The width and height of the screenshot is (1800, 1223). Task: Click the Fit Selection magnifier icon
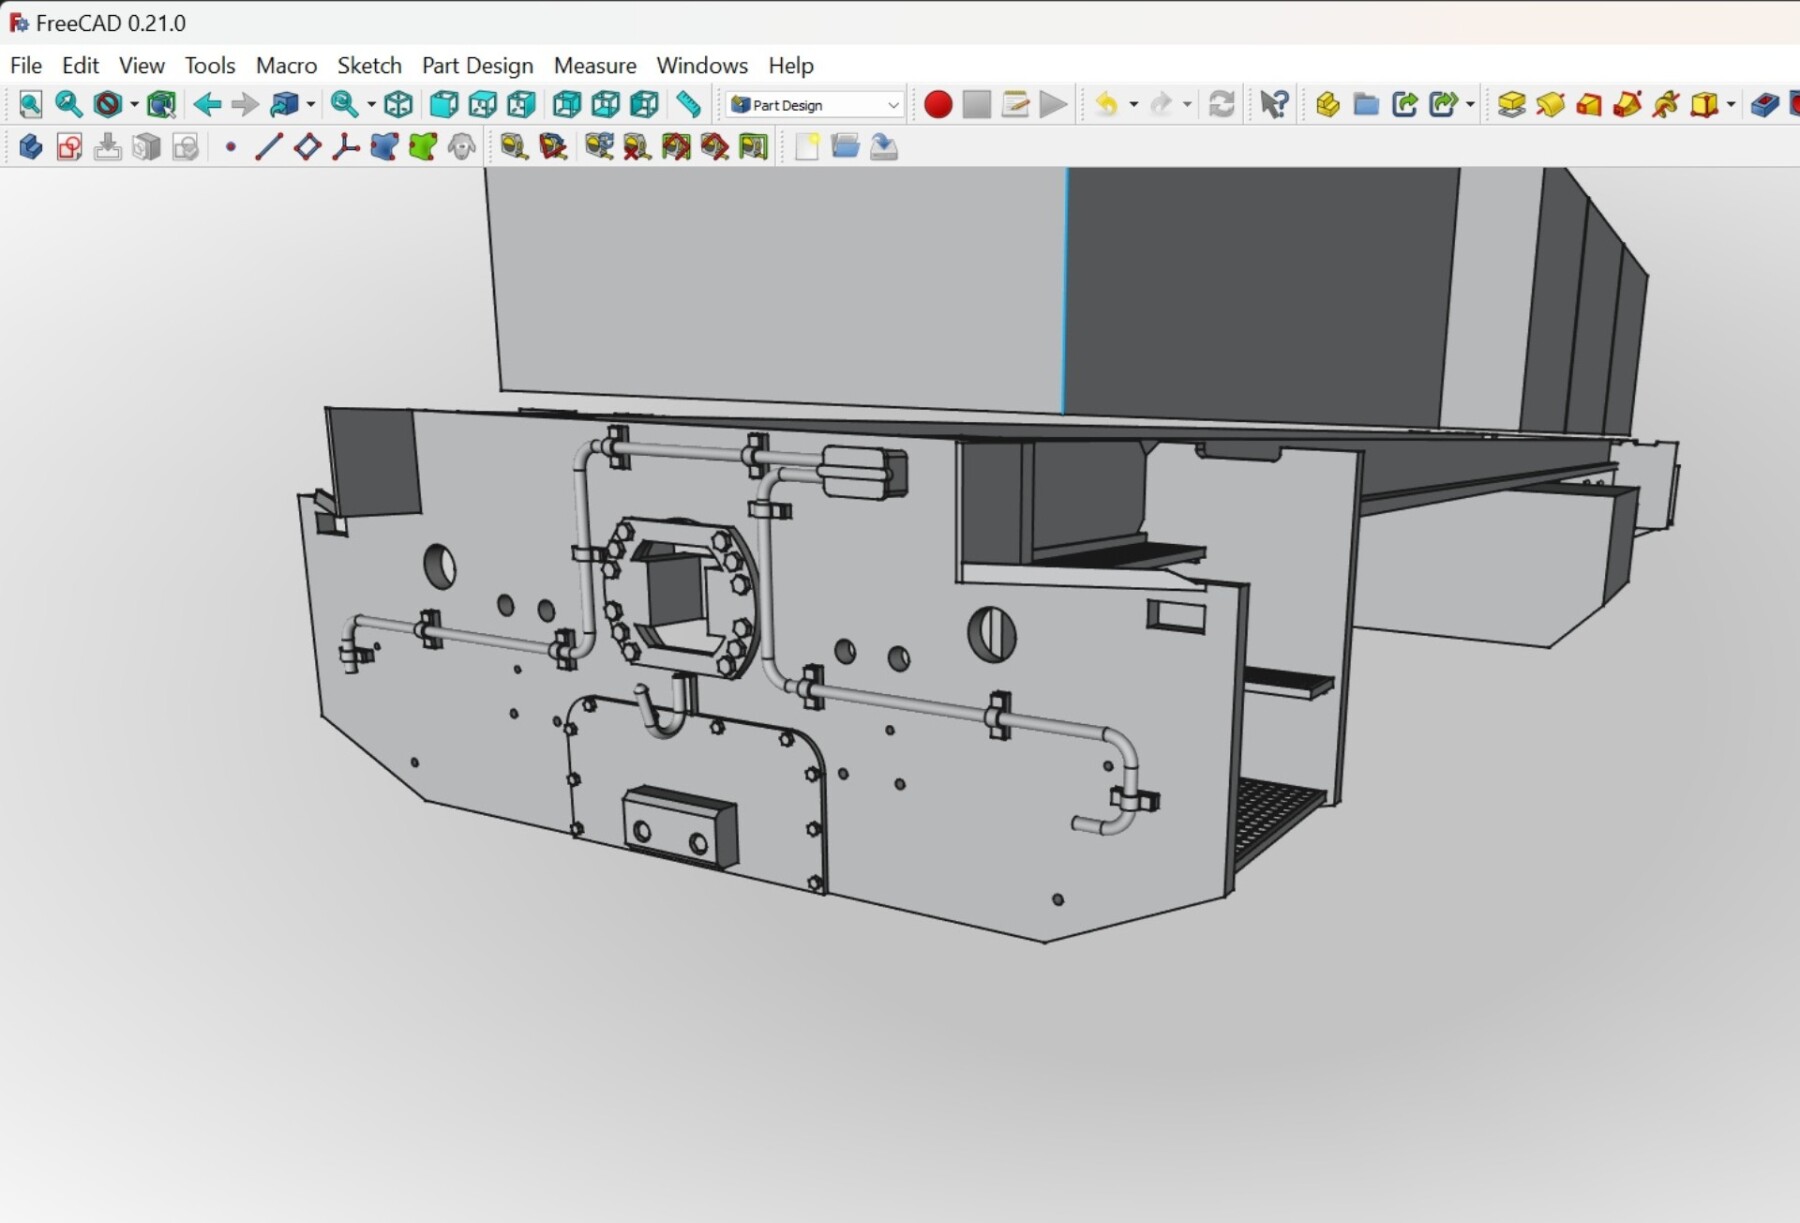click(69, 104)
